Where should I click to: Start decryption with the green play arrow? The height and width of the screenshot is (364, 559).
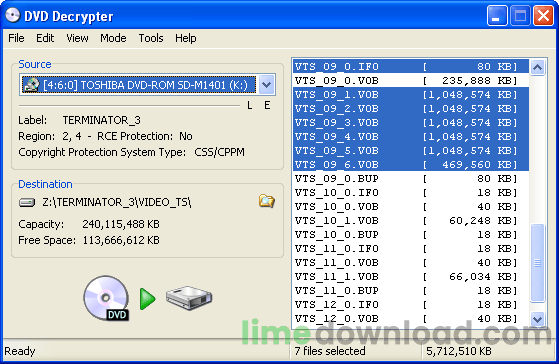tap(147, 299)
